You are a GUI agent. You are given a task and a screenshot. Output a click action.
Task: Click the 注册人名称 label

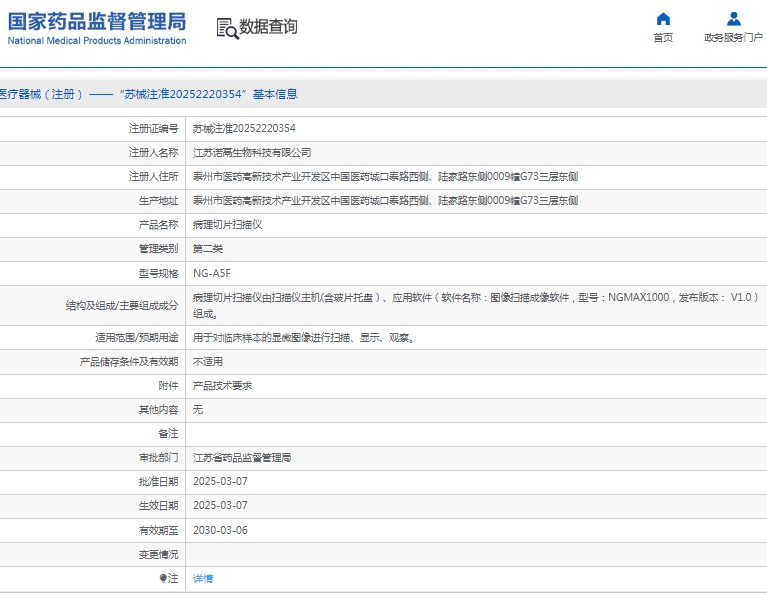pyautogui.click(x=154, y=153)
